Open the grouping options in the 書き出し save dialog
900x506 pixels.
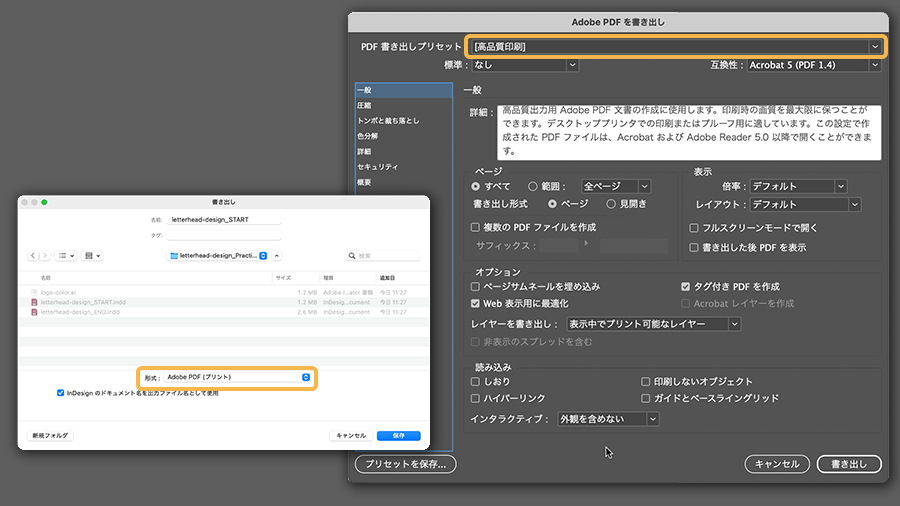coord(92,255)
